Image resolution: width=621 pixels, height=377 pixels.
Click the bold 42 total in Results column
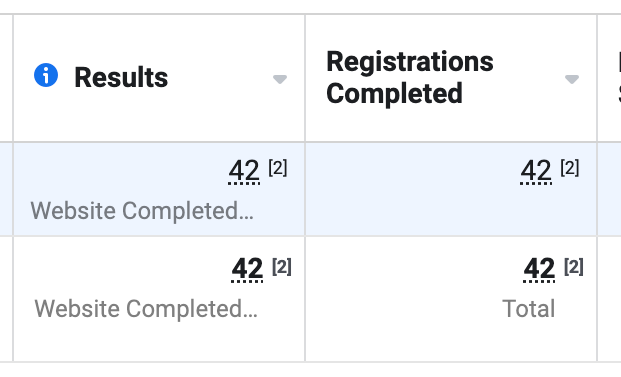tap(247, 269)
